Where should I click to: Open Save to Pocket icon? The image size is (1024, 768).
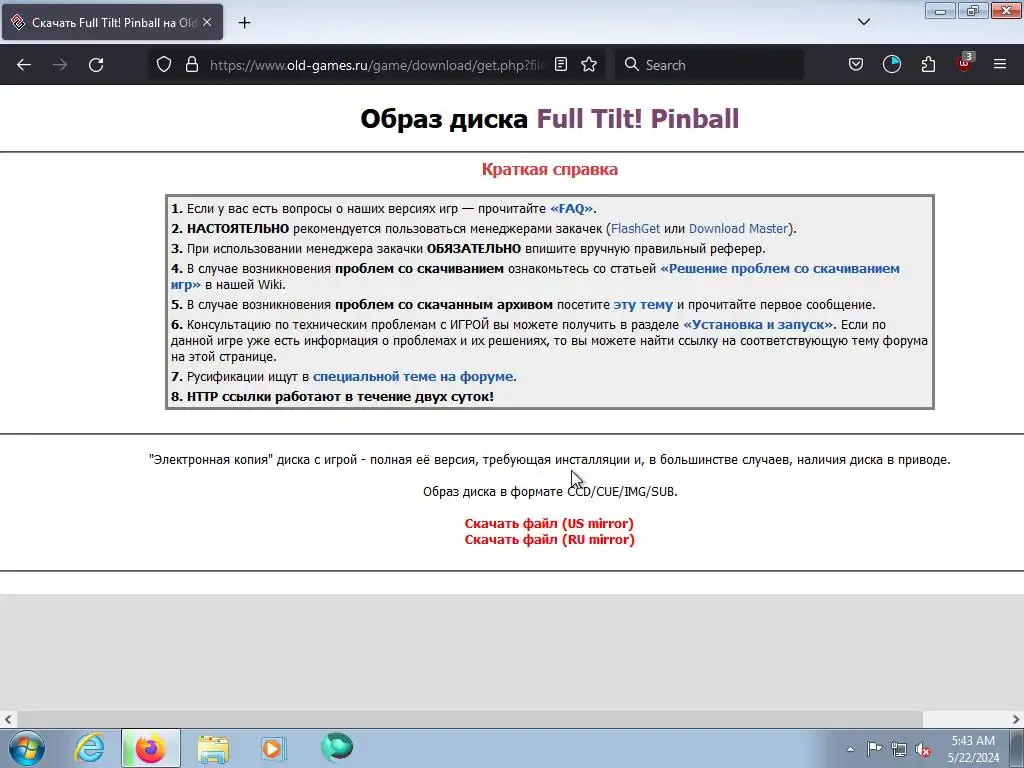pyautogui.click(x=856, y=64)
